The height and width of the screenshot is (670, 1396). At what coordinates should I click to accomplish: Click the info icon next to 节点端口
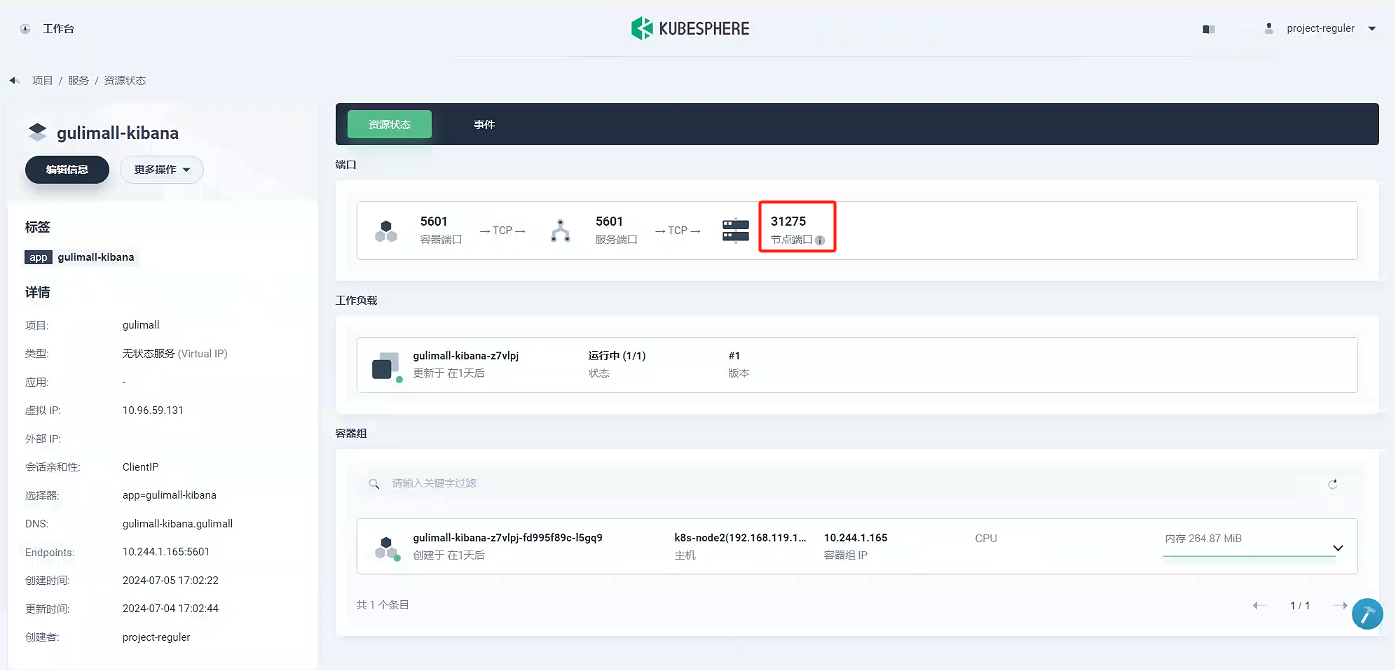[x=820, y=241]
